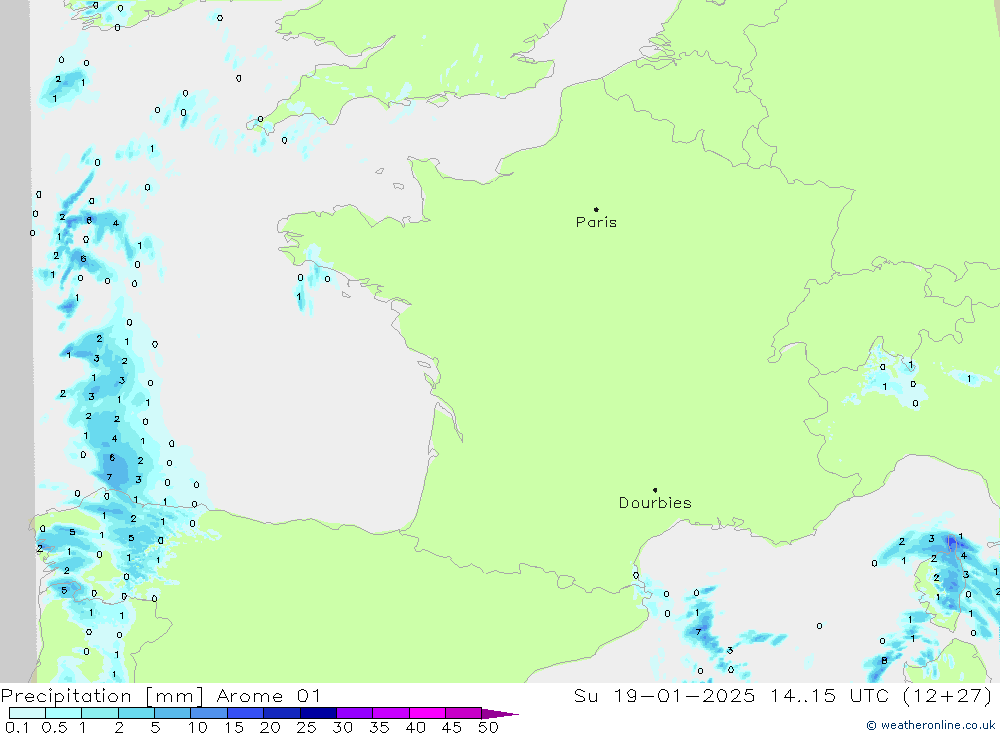
Task: Select the Paris location dot marker
Action: pyautogui.click(x=596, y=209)
